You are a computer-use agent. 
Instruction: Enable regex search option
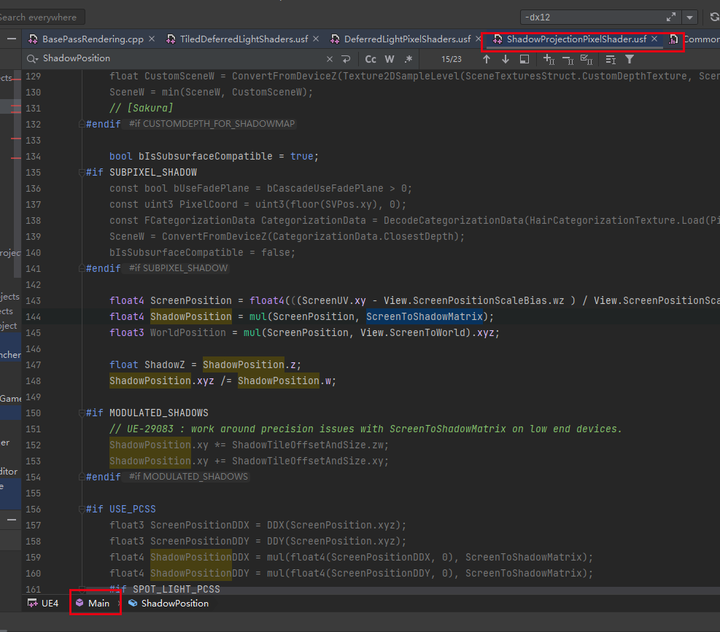click(x=408, y=60)
